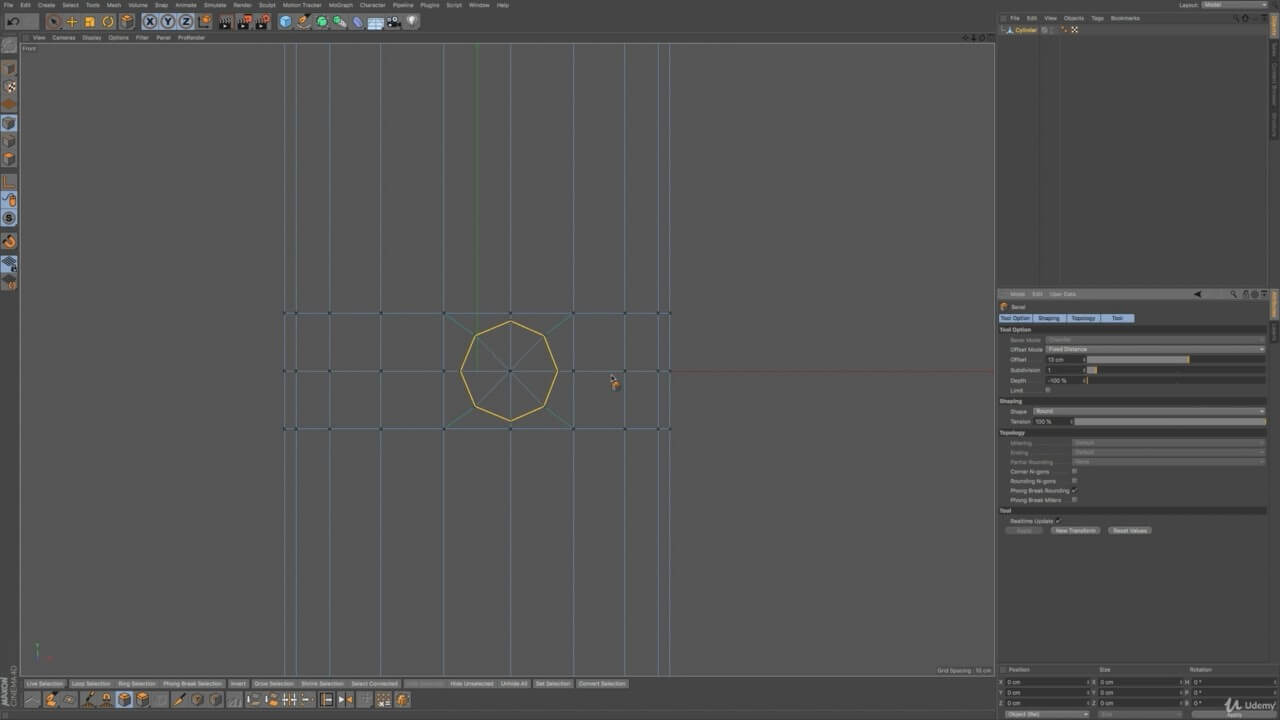Click the Undo arrow icon
Viewport: 1280px width, 720px height.
click(x=14, y=21)
